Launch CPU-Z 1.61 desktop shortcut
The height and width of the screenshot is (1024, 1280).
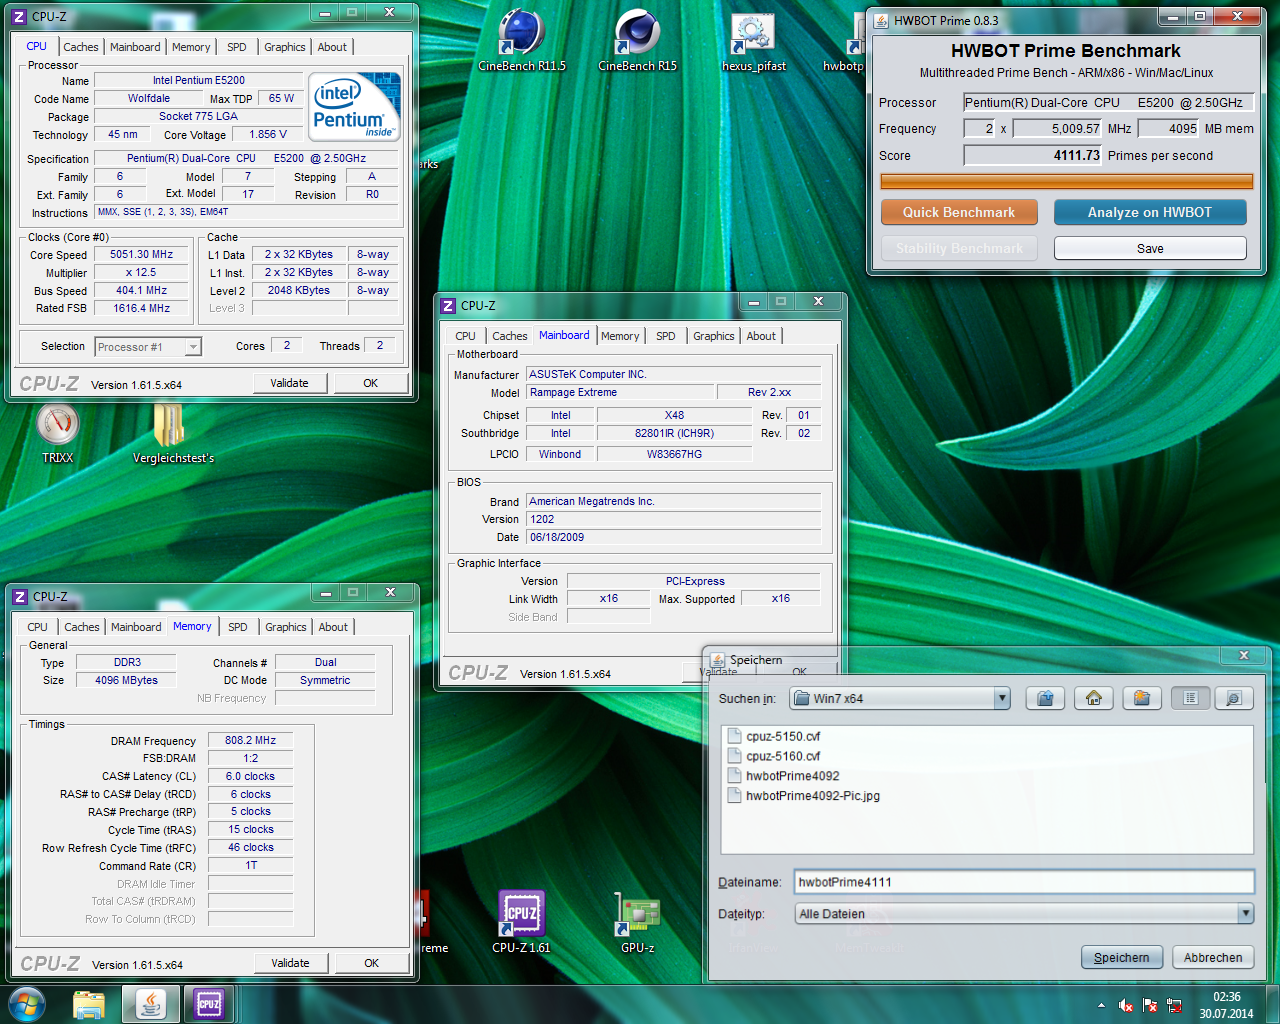[x=521, y=922]
